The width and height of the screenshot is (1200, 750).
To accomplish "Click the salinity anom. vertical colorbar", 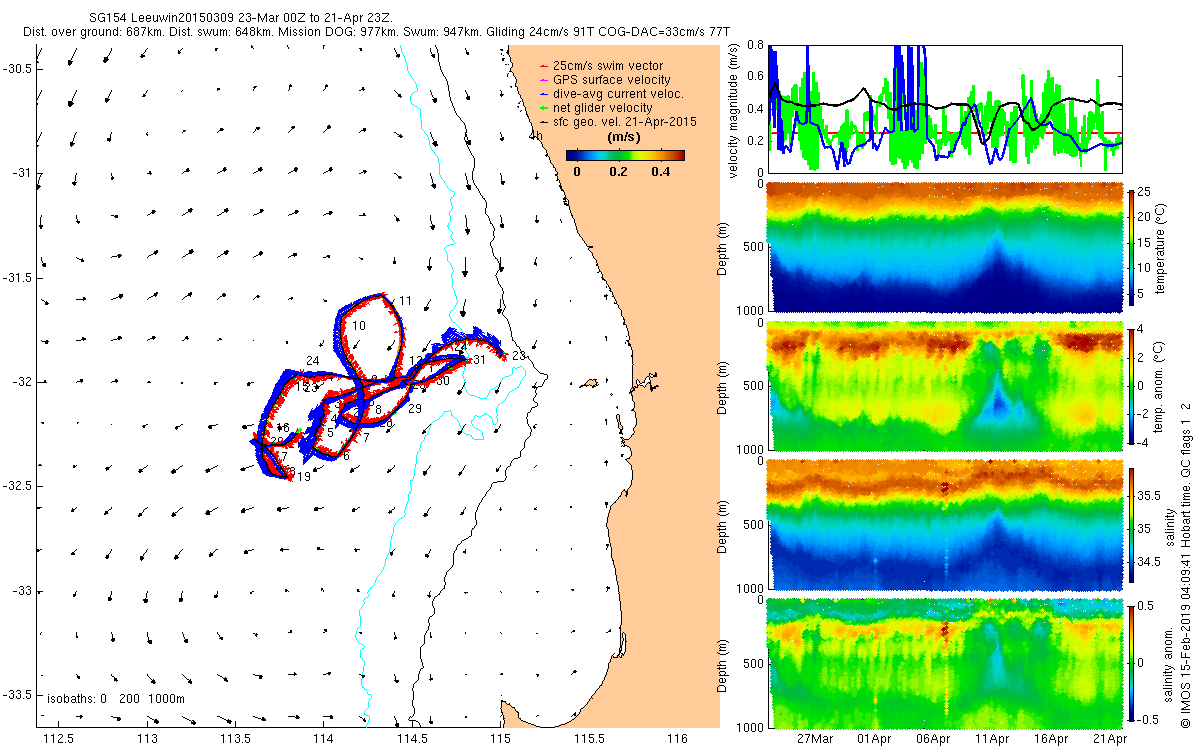I will point(1131,663).
